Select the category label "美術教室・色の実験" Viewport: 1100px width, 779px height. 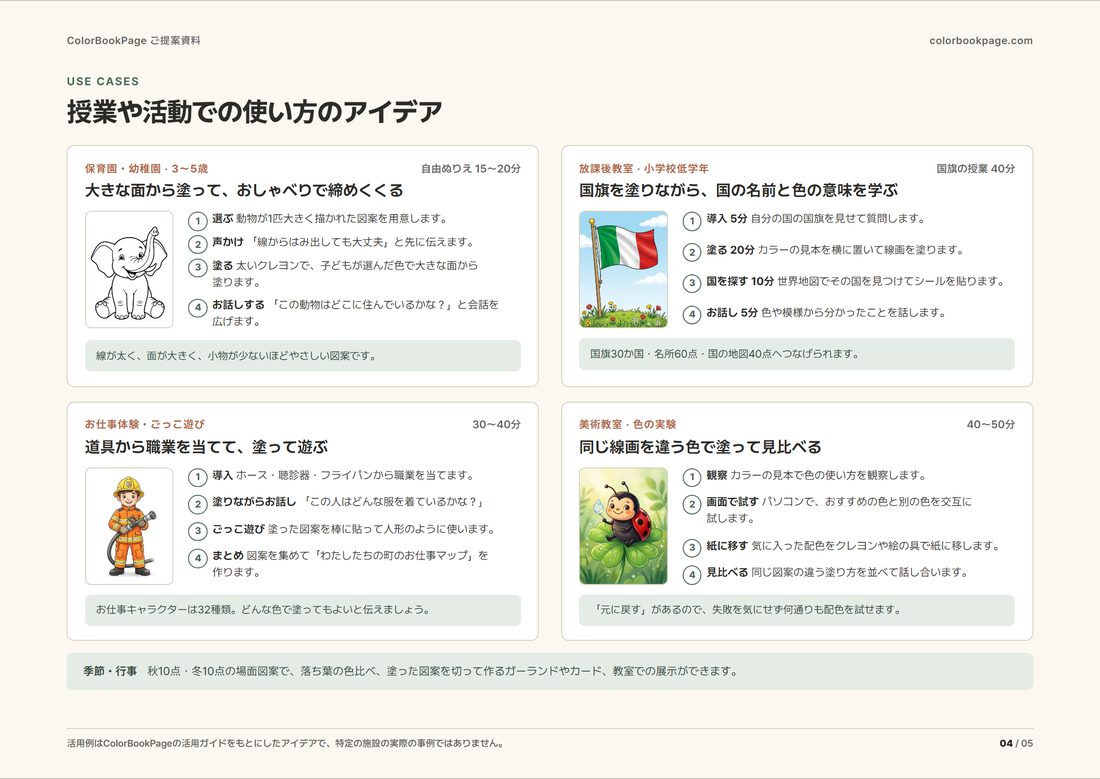tap(628, 425)
